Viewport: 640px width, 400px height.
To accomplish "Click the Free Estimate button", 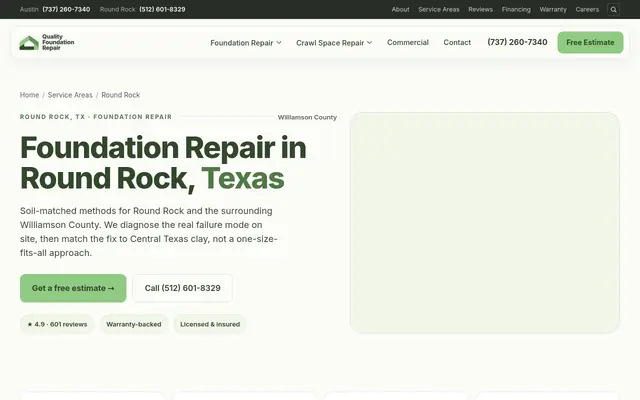I will (590, 42).
